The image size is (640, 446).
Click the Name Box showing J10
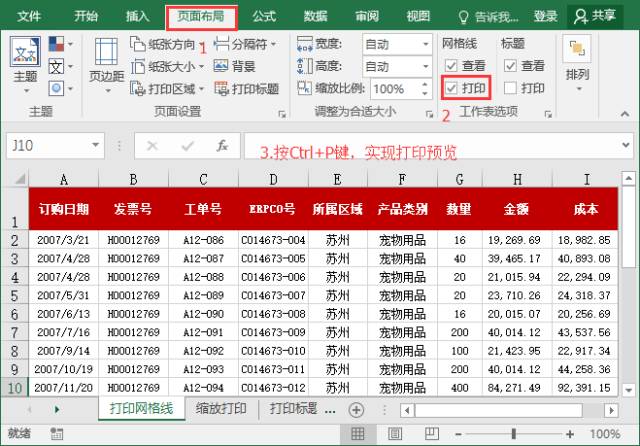pyautogui.click(x=58, y=145)
